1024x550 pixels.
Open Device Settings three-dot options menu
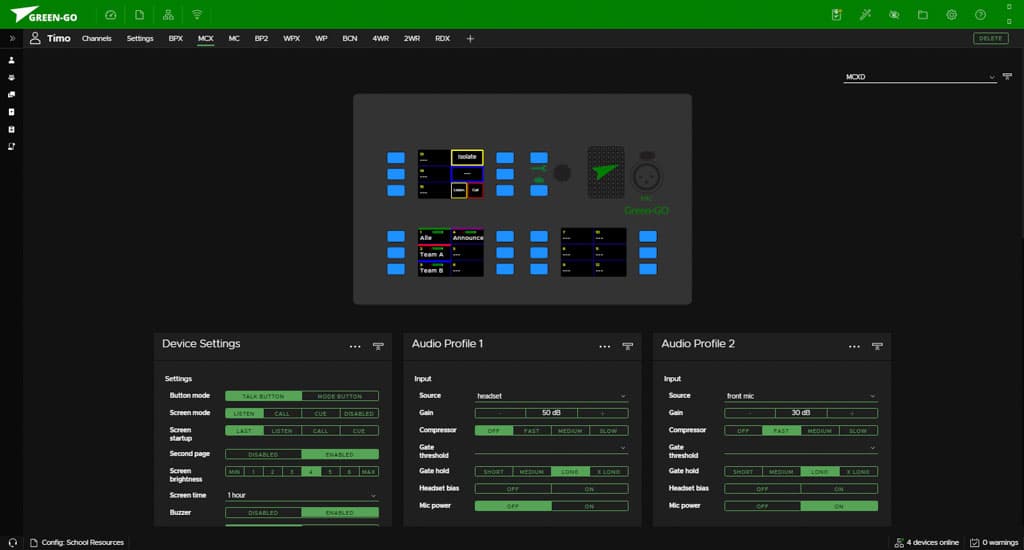click(355, 346)
